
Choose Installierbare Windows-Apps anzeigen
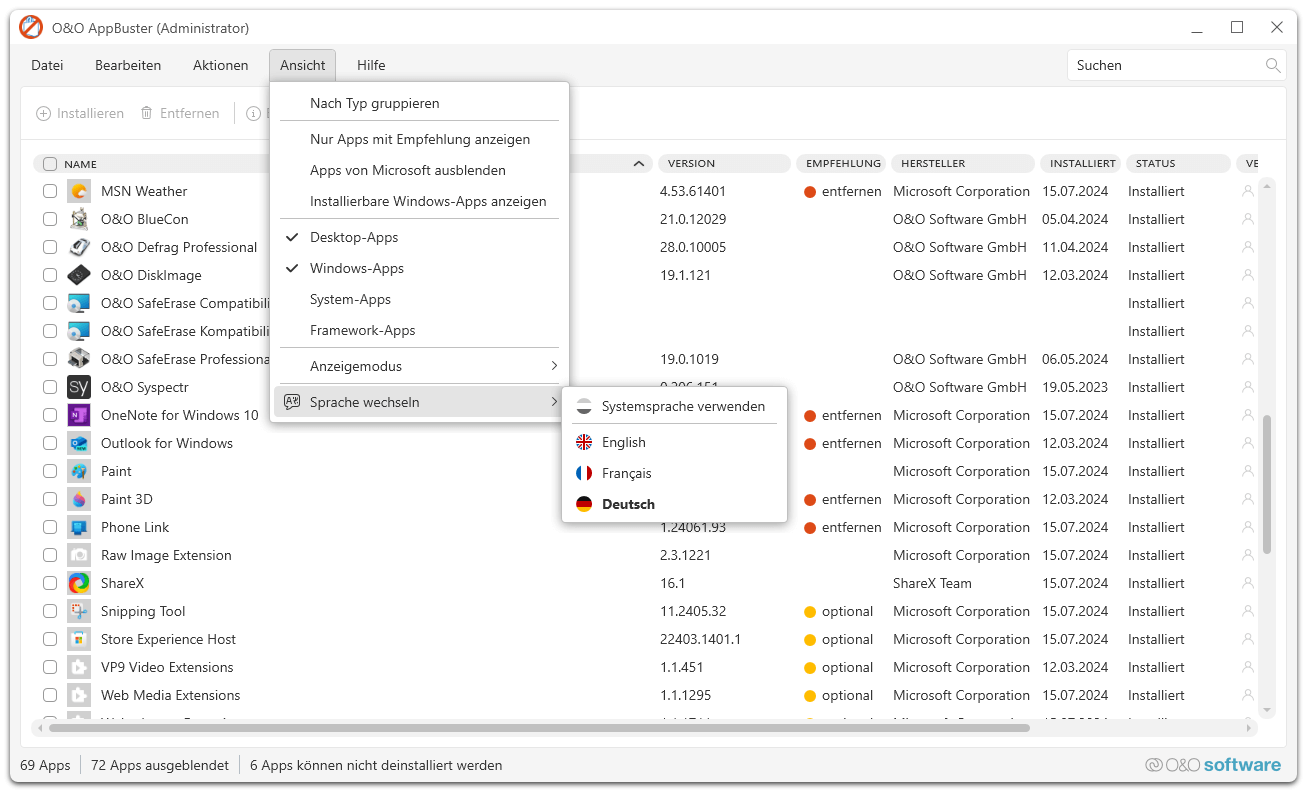[418, 201]
